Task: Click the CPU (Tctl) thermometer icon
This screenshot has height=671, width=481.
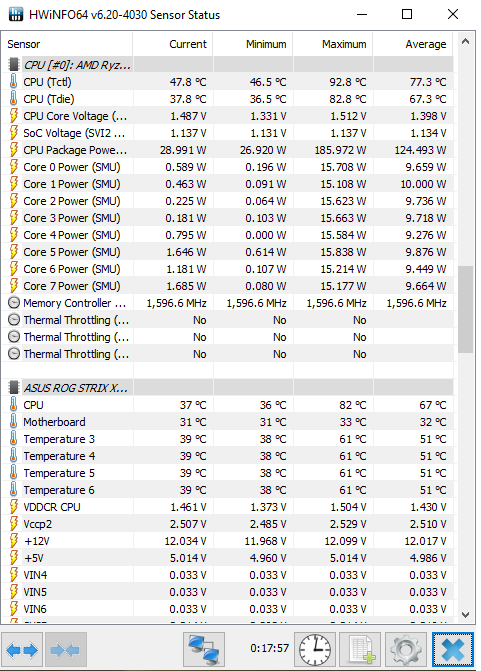Action: click(x=14, y=81)
